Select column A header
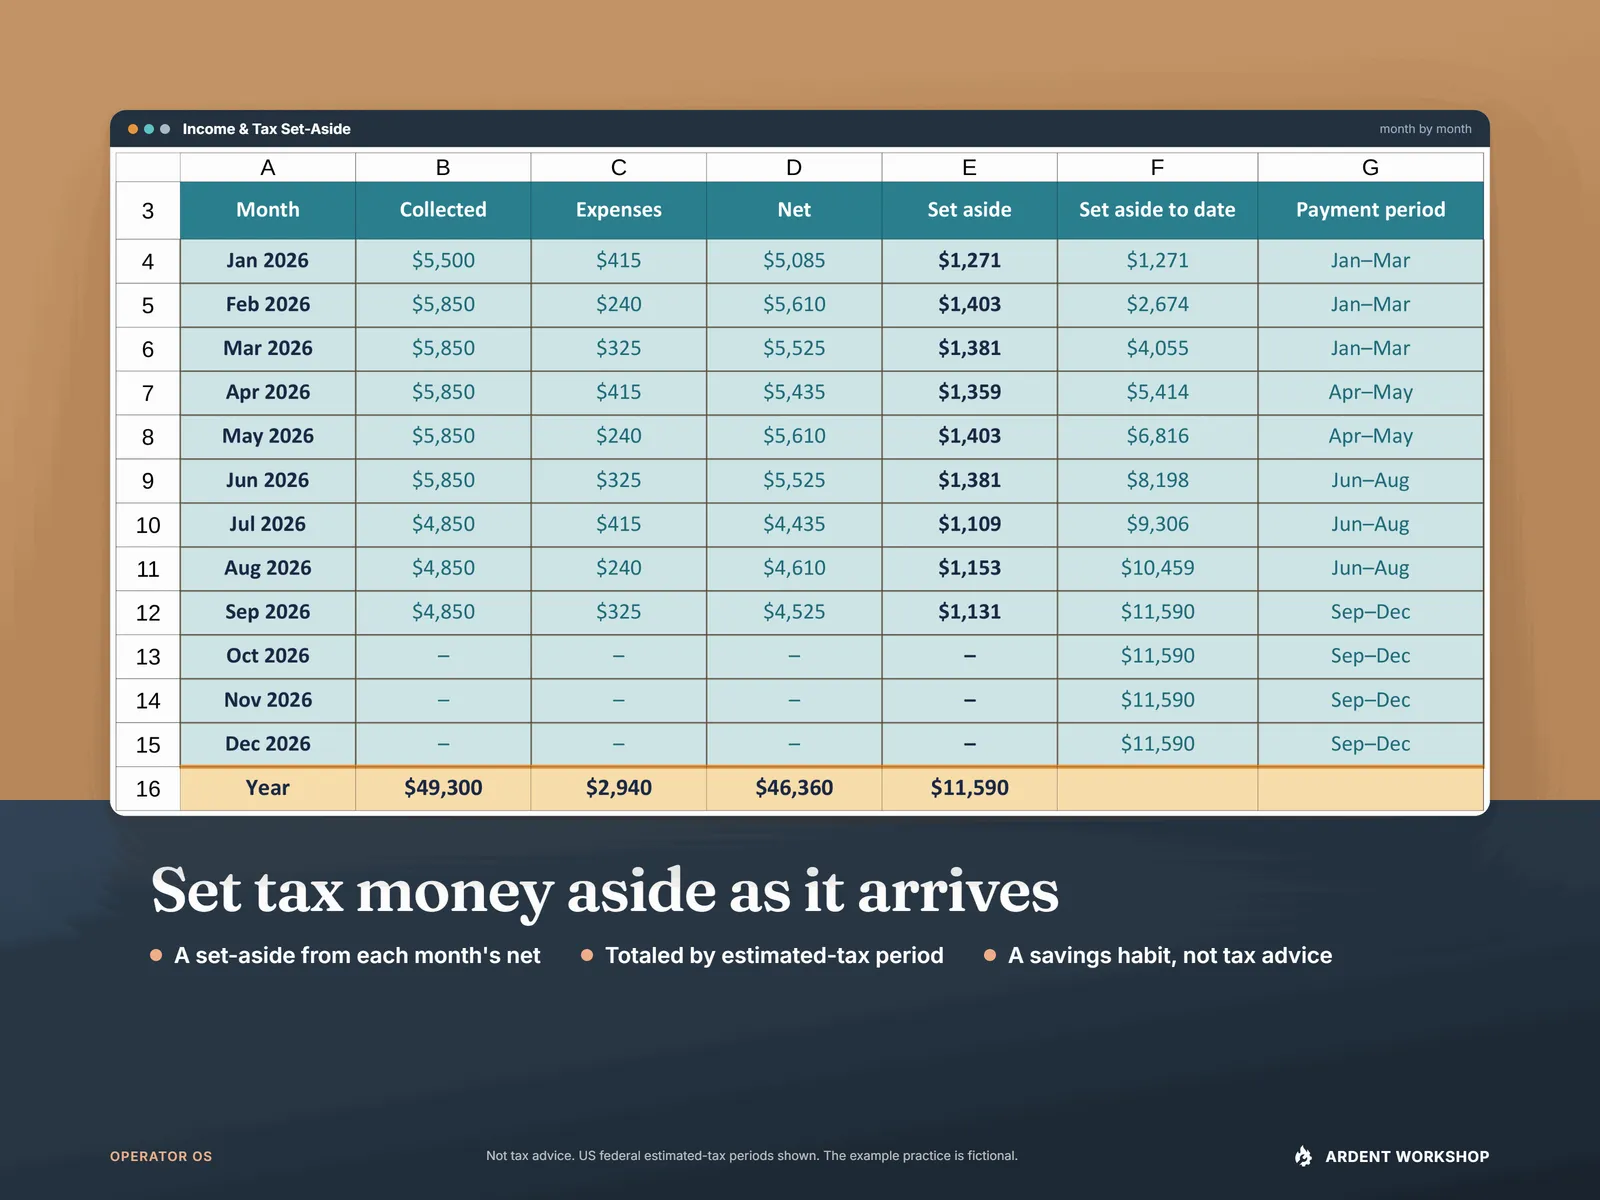The height and width of the screenshot is (1200, 1600). pos(268,167)
